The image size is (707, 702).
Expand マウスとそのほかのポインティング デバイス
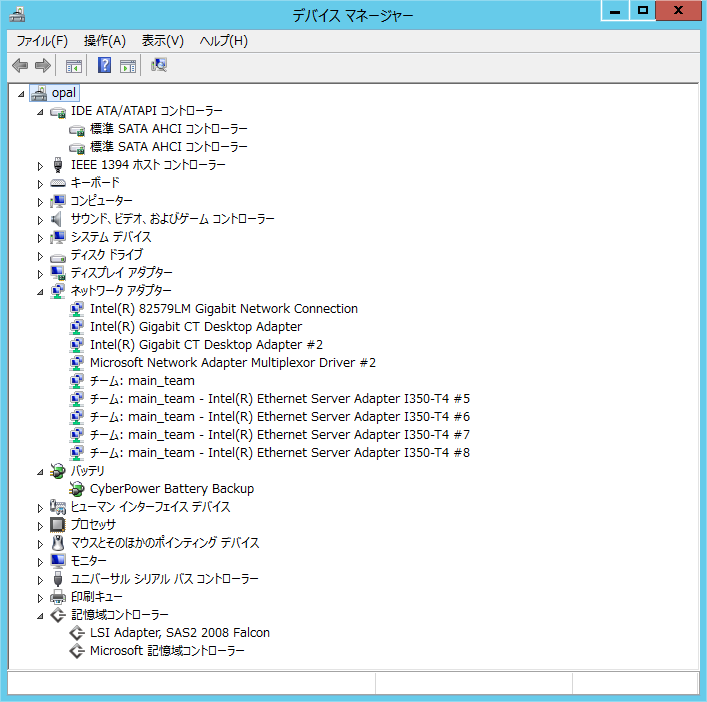click(40, 544)
